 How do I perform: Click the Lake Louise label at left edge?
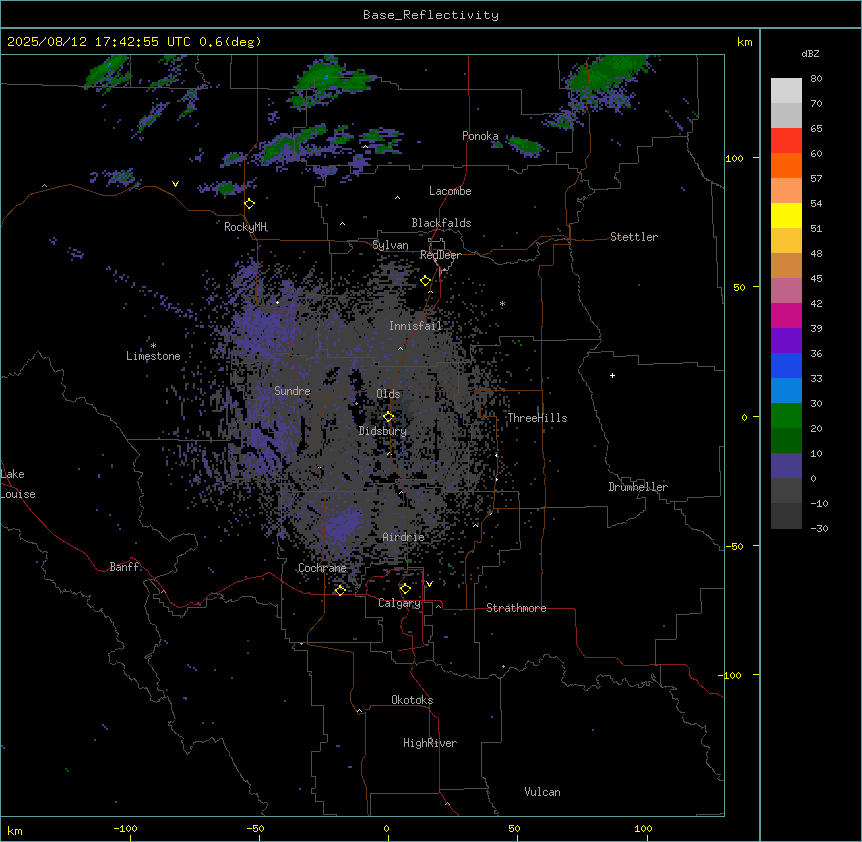coord(18,484)
